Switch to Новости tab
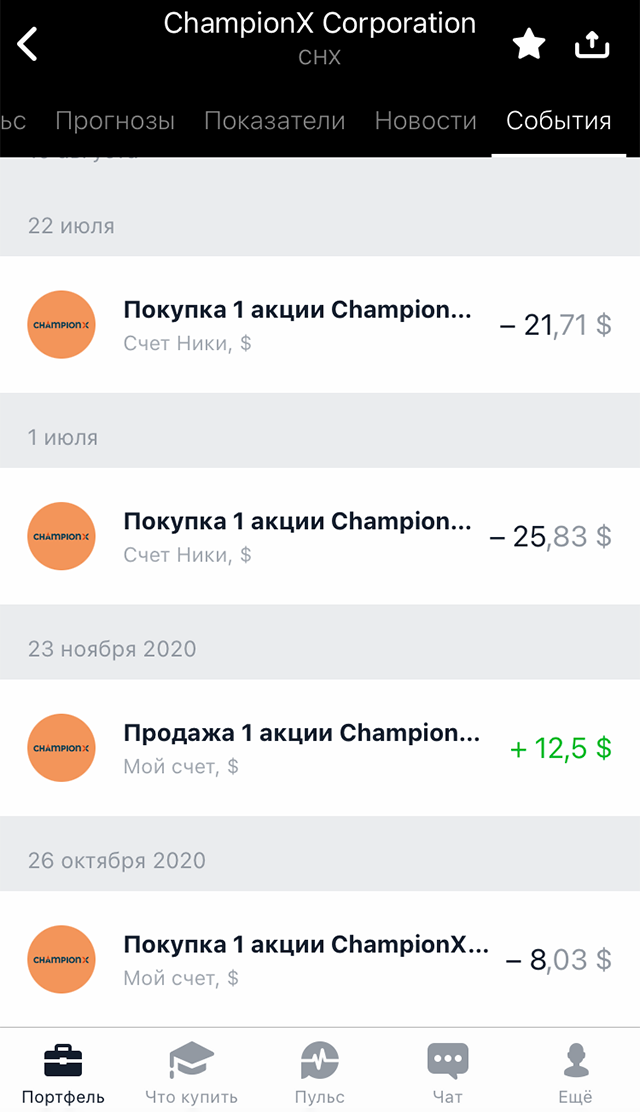The height and width of the screenshot is (1112, 640). coord(425,121)
